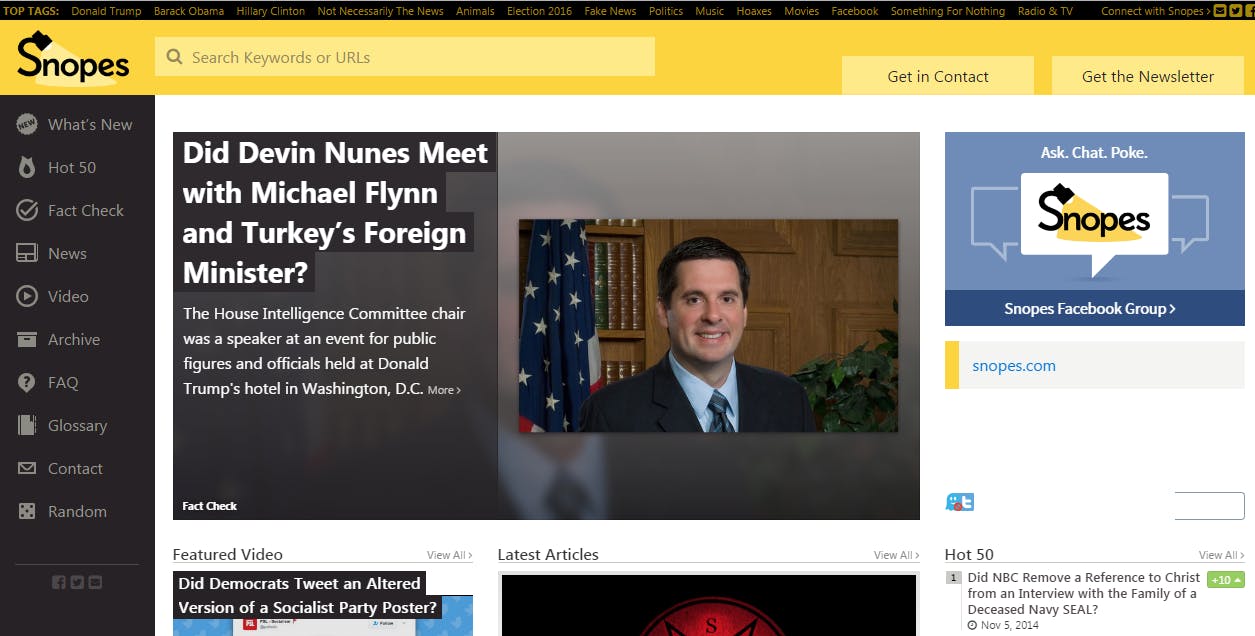This screenshot has width=1255, height=636.
Task: Open What's New via its NEW badge icon
Action: click(26, 124)
